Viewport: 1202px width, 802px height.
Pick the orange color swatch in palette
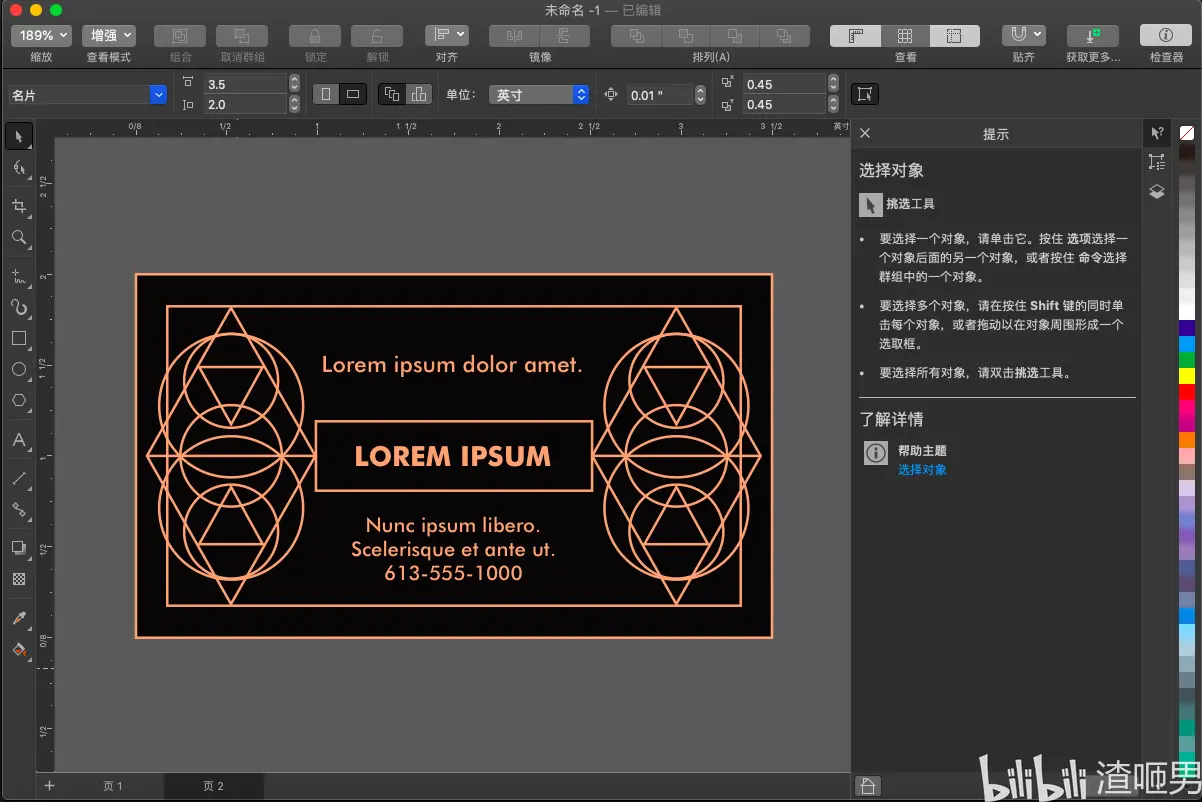point(1187,439)
